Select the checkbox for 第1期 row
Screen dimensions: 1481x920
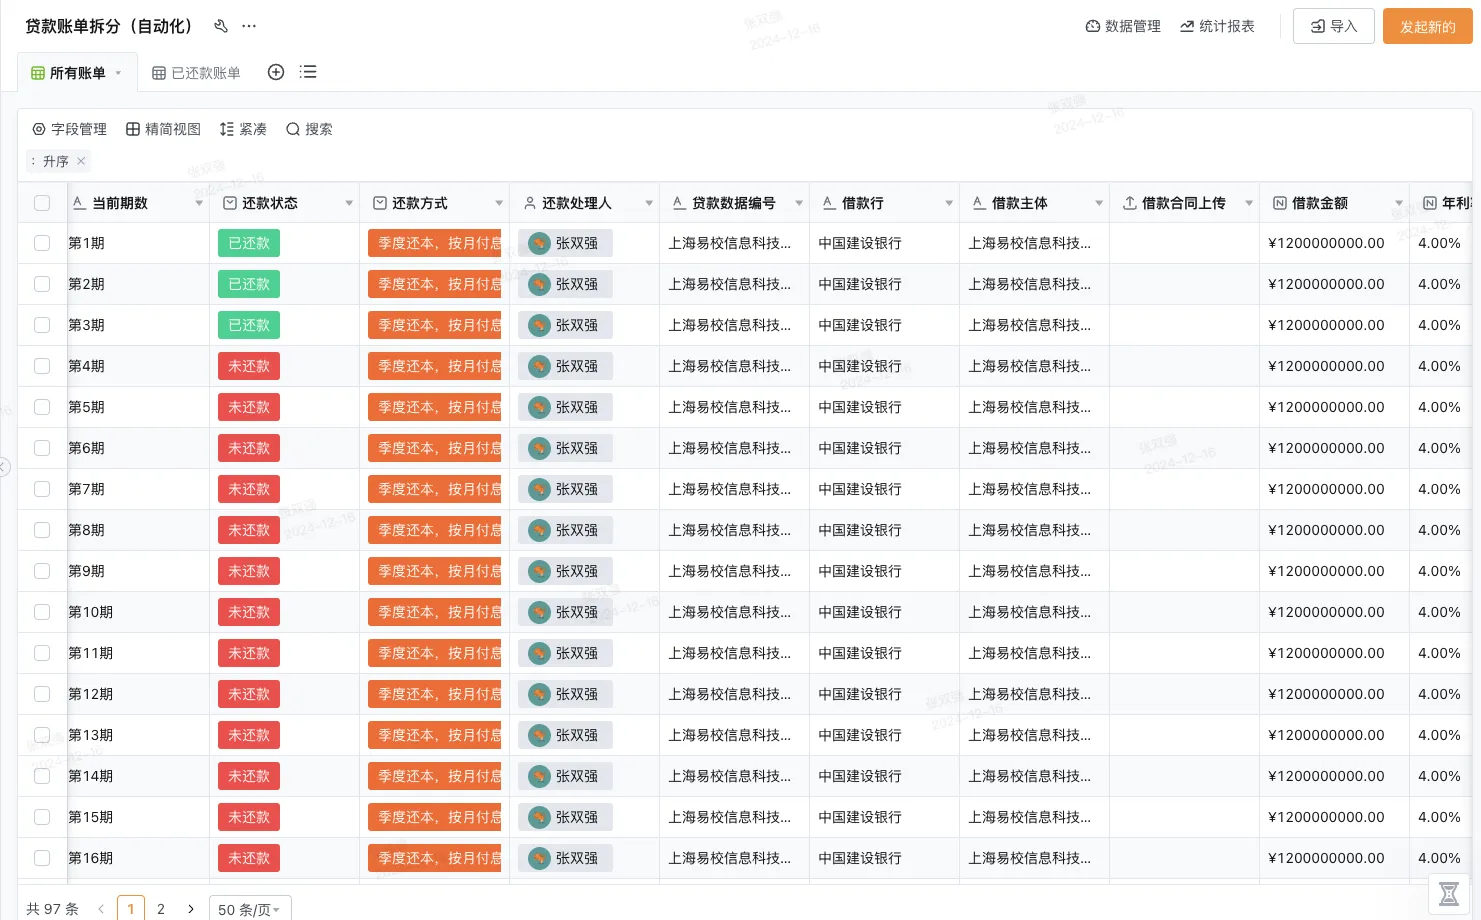41,242
